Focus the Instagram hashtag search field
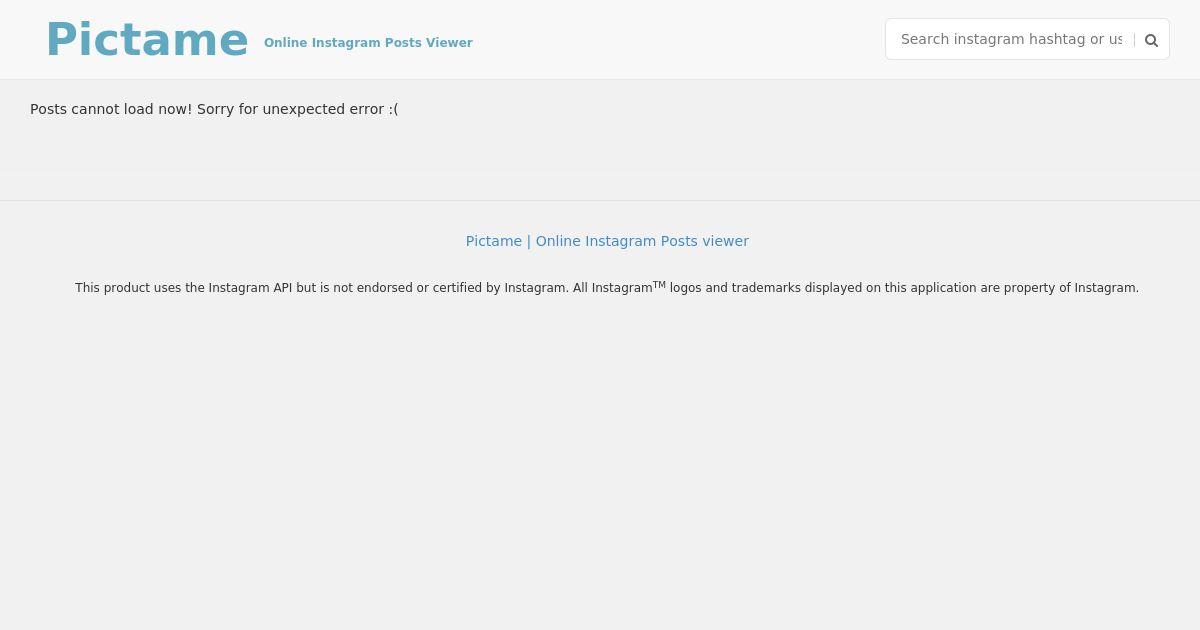The width and height of the screenshot is (1200, 630). pyautogui.click(x=1011, y=39)
